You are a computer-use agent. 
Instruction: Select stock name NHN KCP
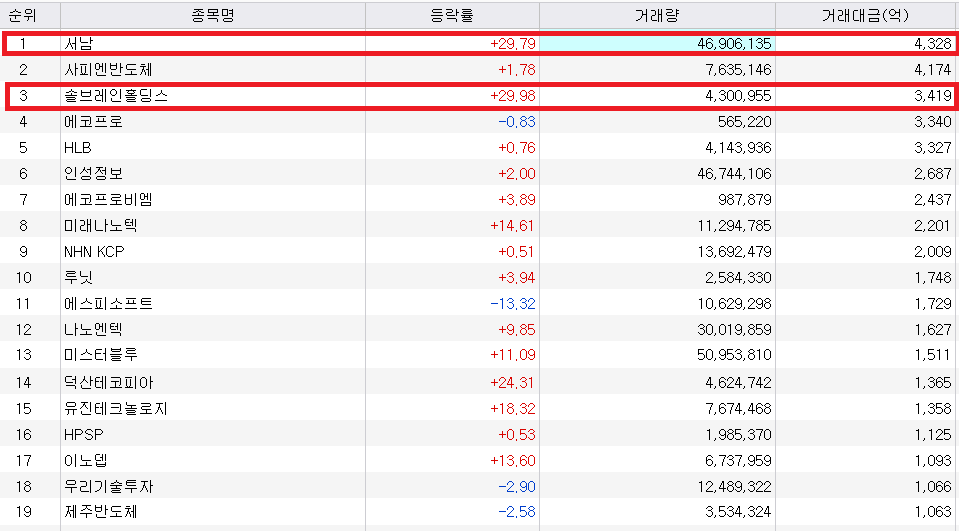[x=94, y=251]
